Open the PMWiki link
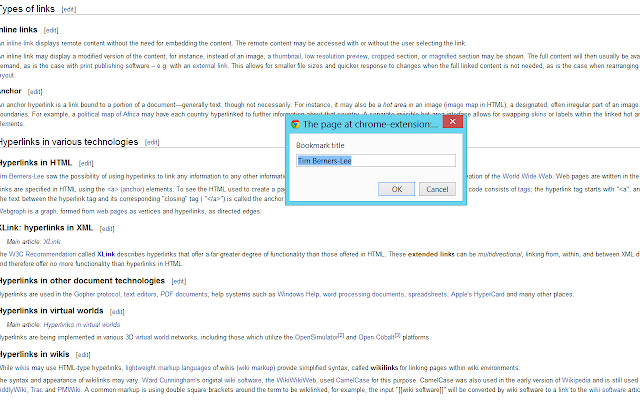640x400 pixels. 69,390
